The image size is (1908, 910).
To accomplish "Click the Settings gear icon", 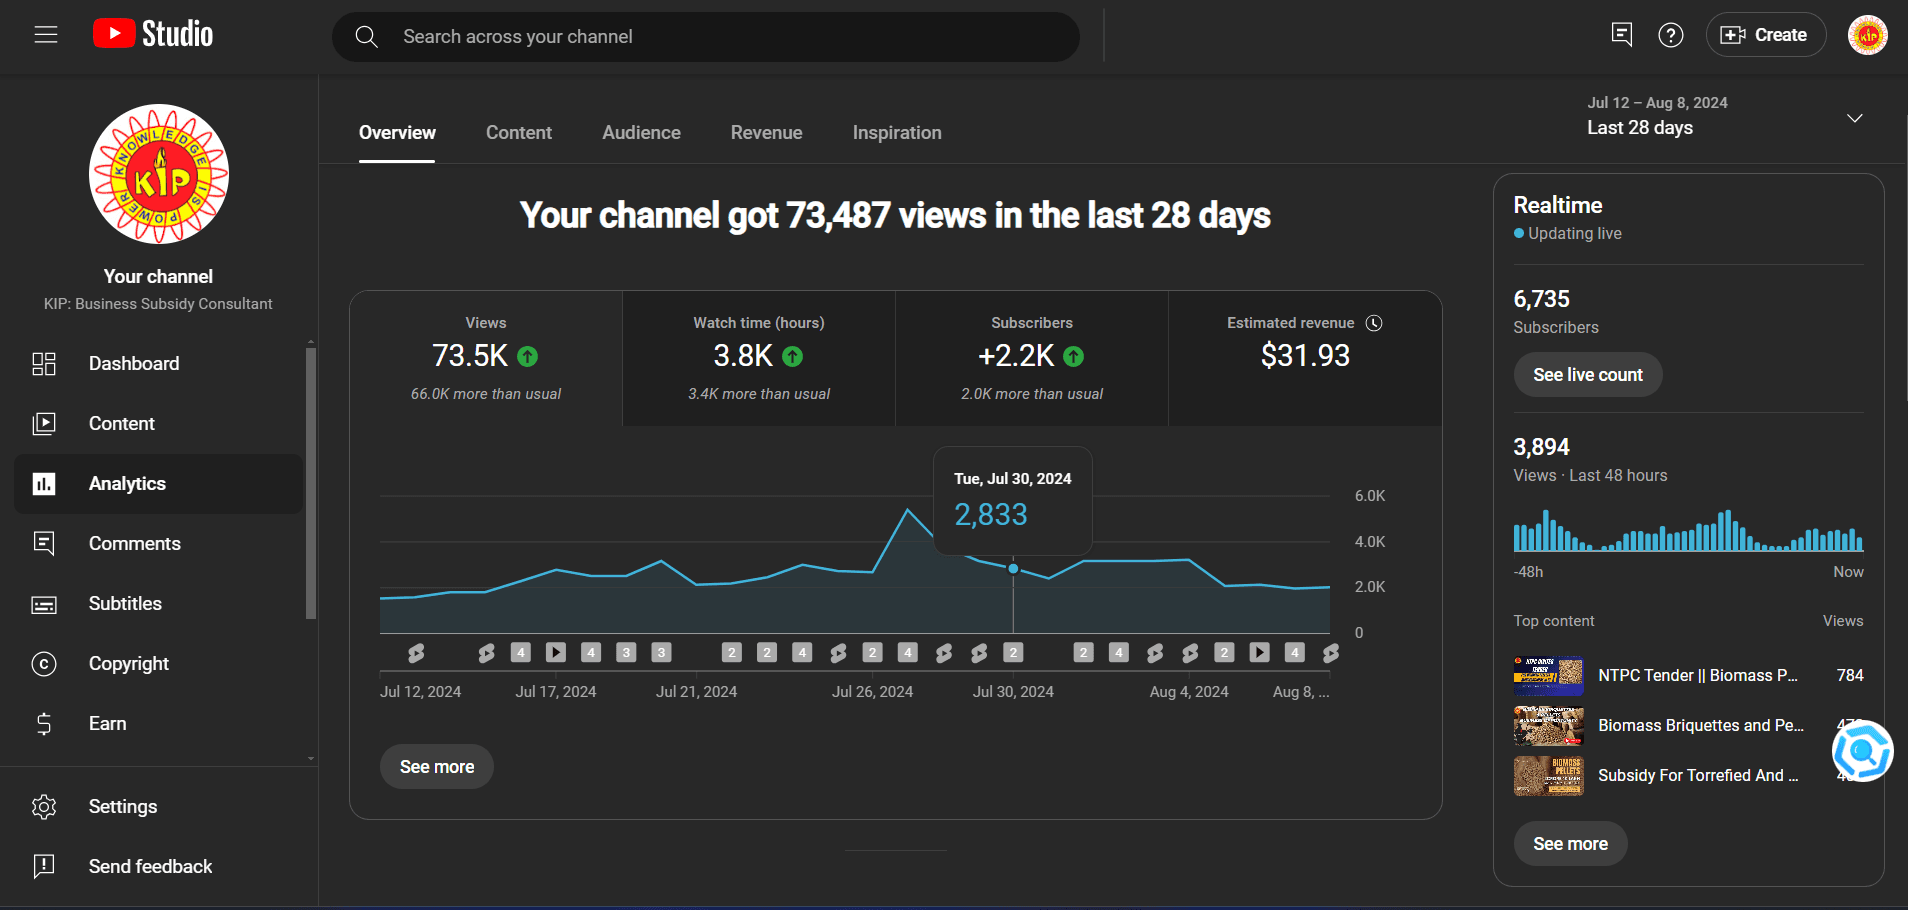I will click(x=44, y=807).
